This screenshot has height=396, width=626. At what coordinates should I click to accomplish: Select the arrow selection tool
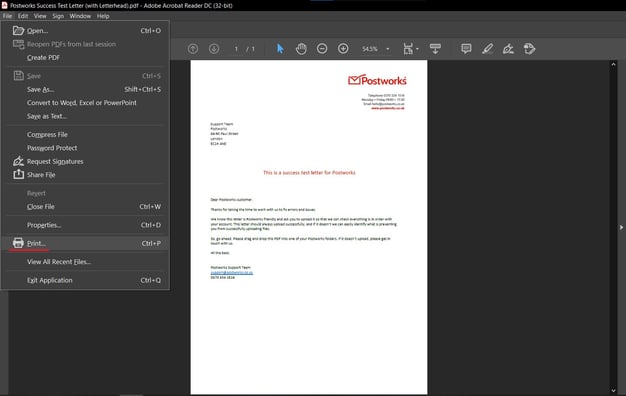click(280, 49)
